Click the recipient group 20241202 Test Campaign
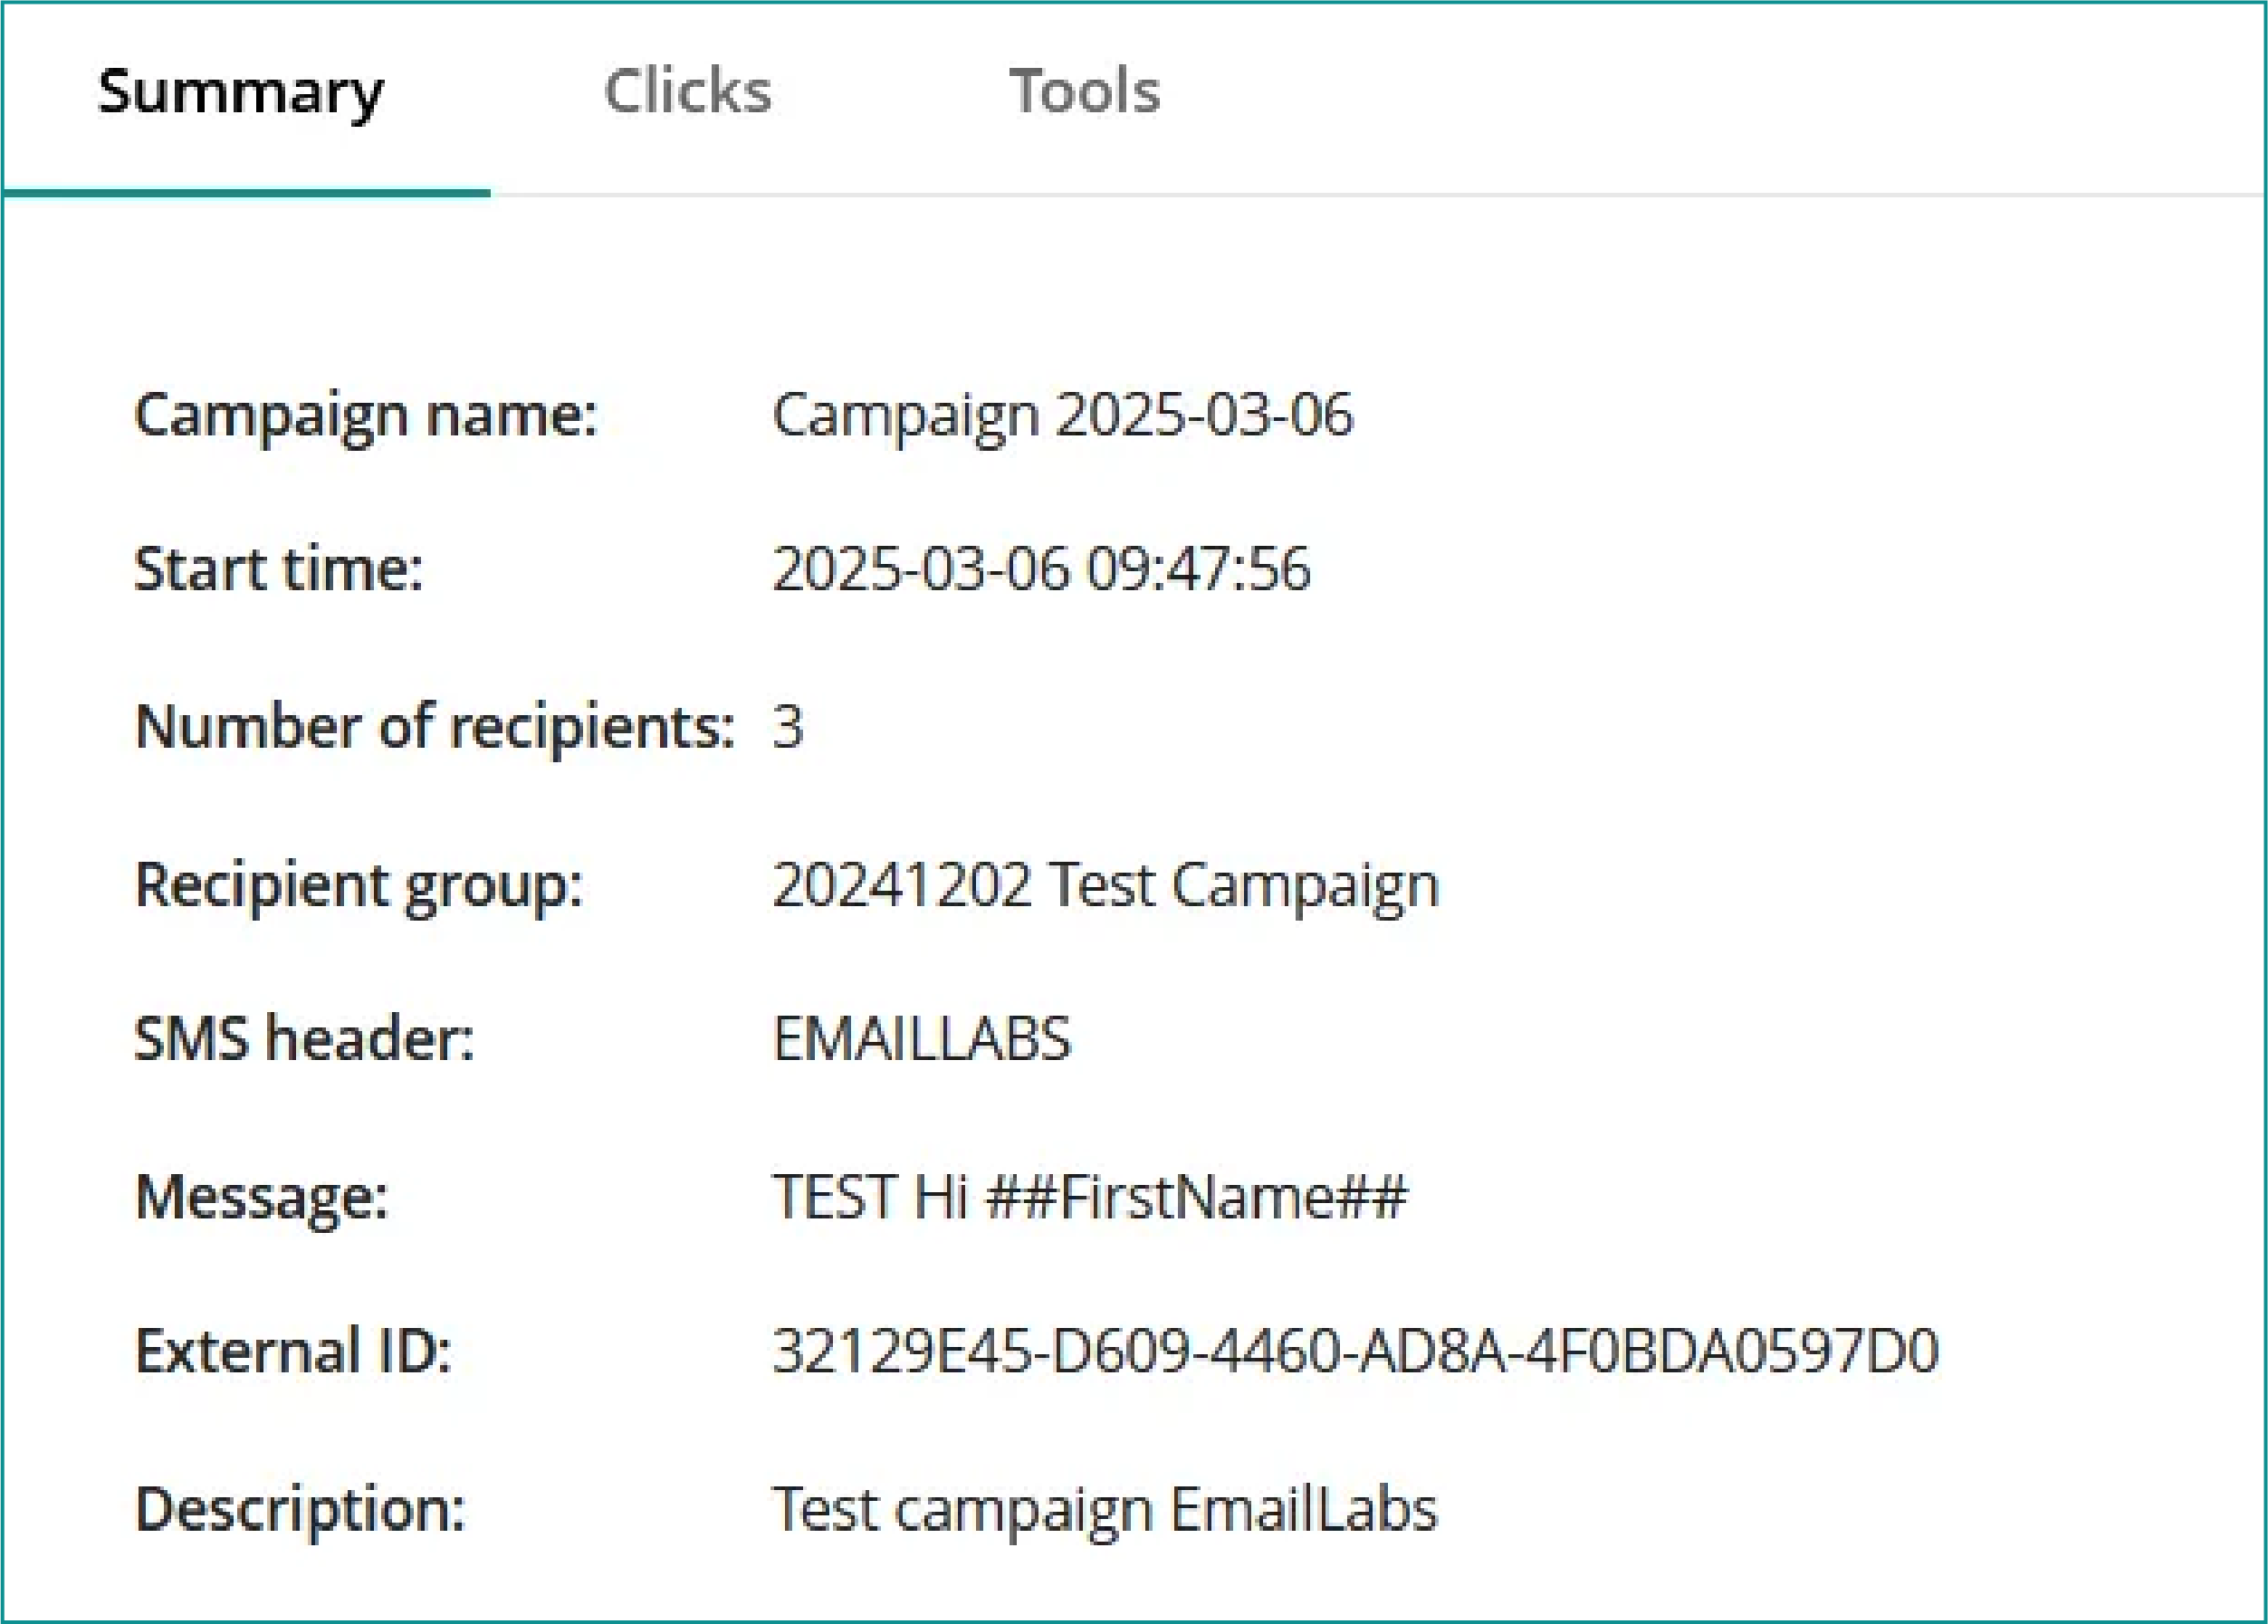The image size is (2268, 1624). tap(1105, 885)
